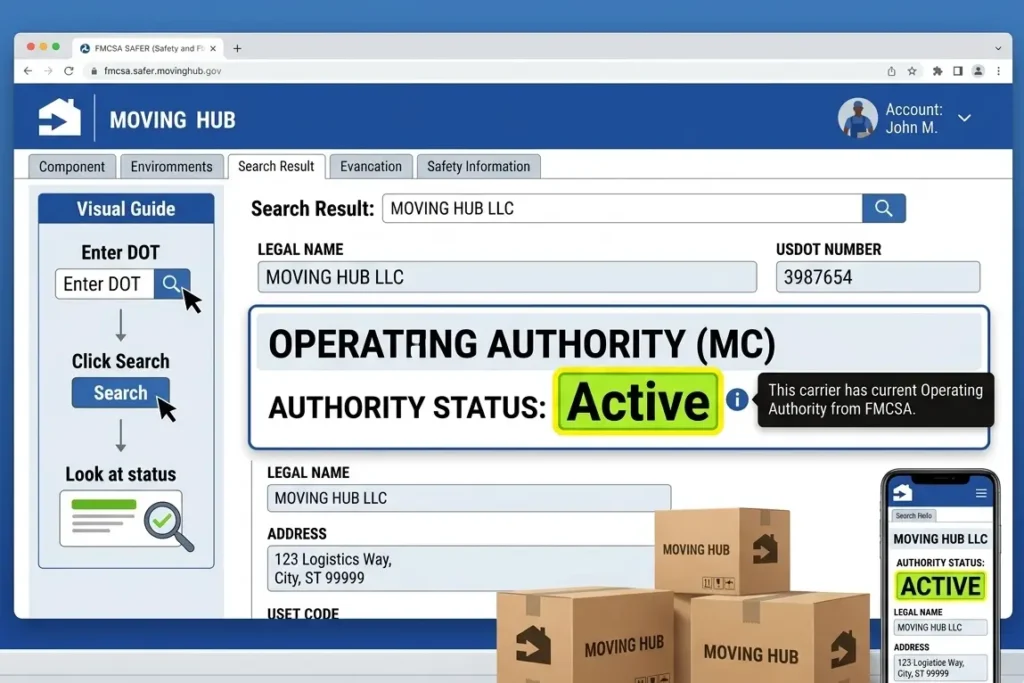Image resolution: width=1024 pixels, height=683 pixels.
Task: Click the FMCSA SAFER browser tab
Action: pyautogui.click(x=148, y=48)
